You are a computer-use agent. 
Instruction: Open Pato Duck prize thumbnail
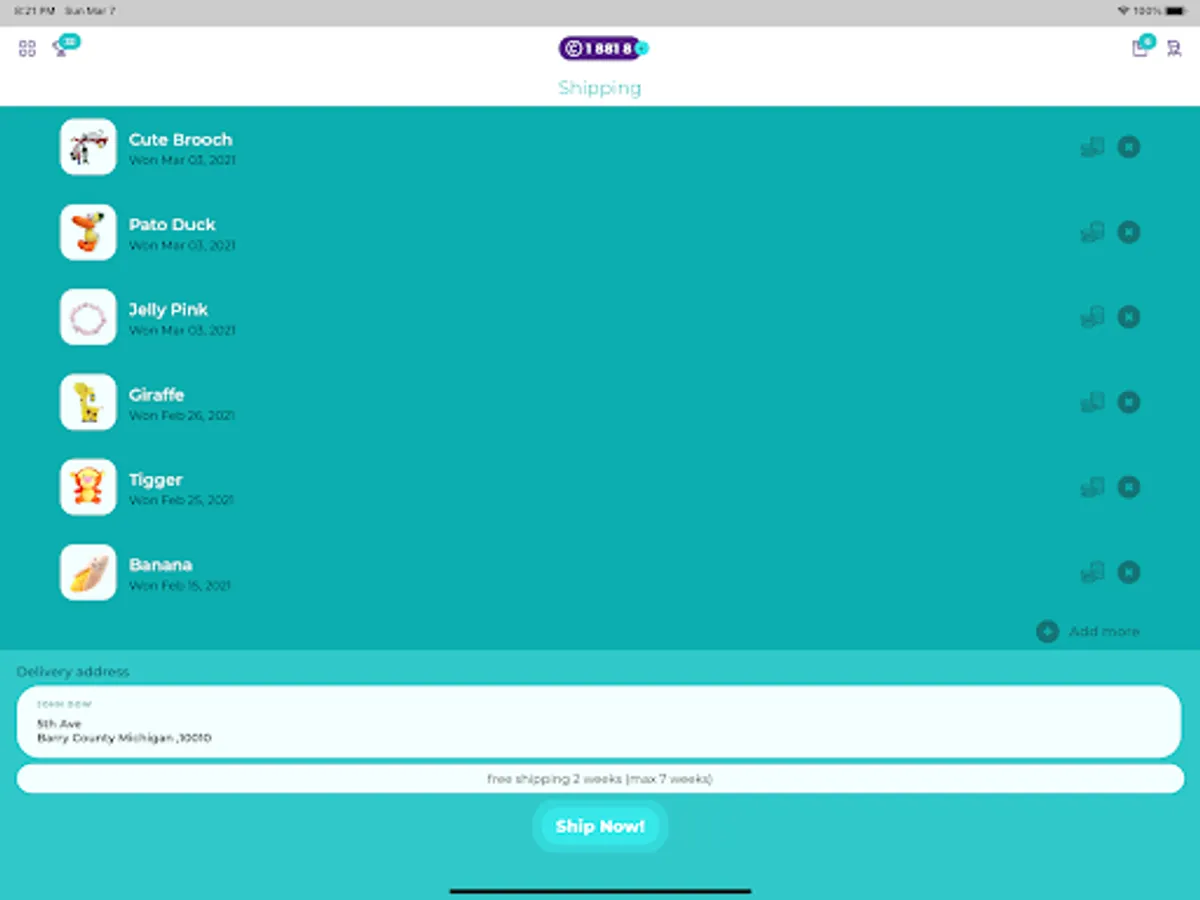[88, 232]
